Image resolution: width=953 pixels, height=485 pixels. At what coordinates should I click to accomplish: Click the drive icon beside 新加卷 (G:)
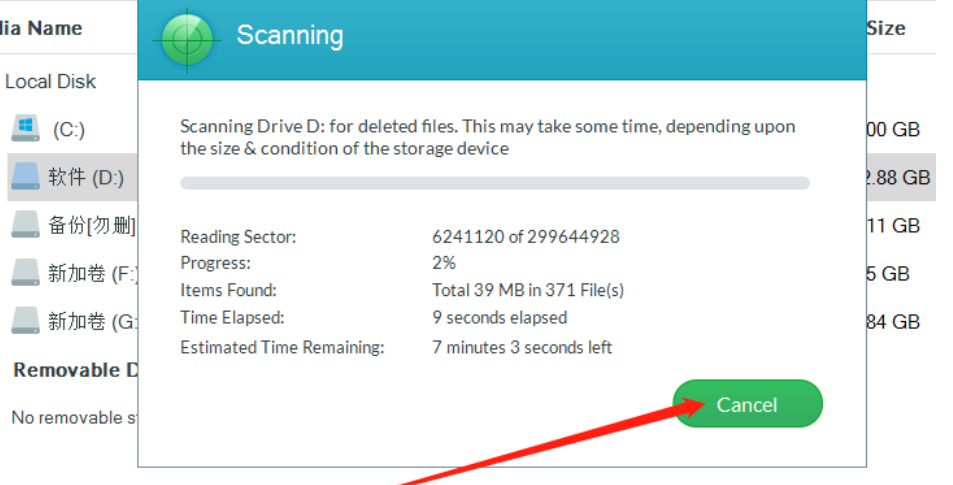pyautogui.click(x=25, y=321)
